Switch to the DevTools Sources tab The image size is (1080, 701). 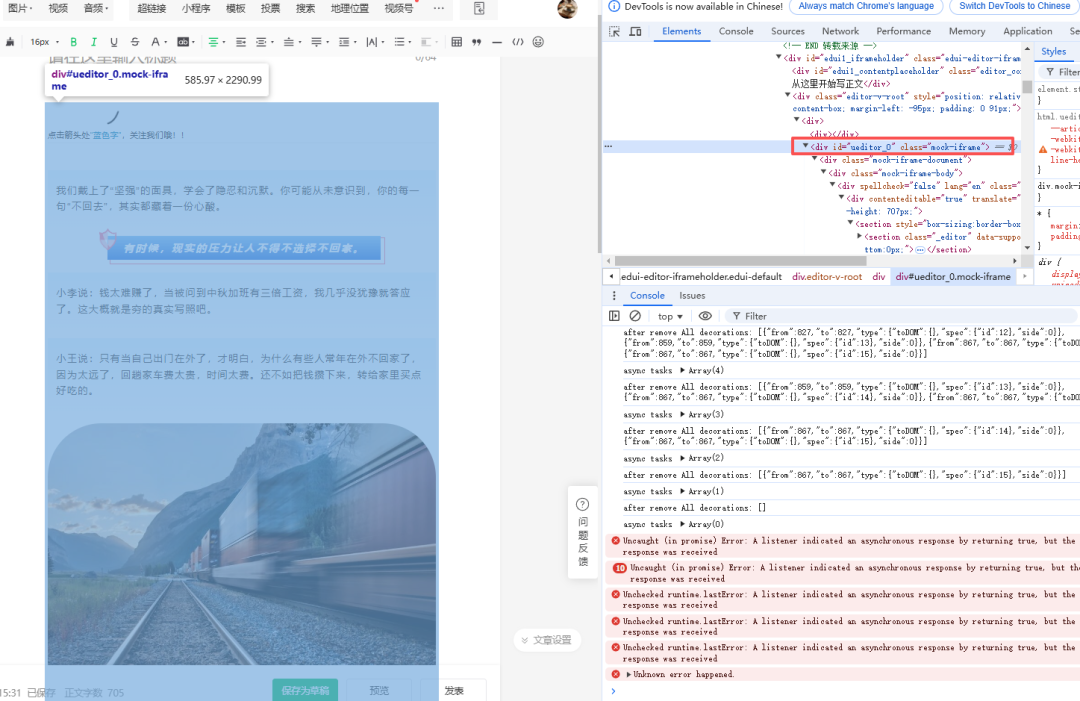point(788,32)
